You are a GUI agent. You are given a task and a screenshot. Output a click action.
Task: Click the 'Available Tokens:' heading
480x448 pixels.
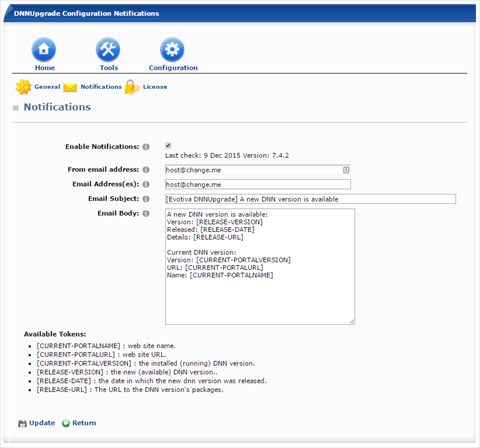55,334
